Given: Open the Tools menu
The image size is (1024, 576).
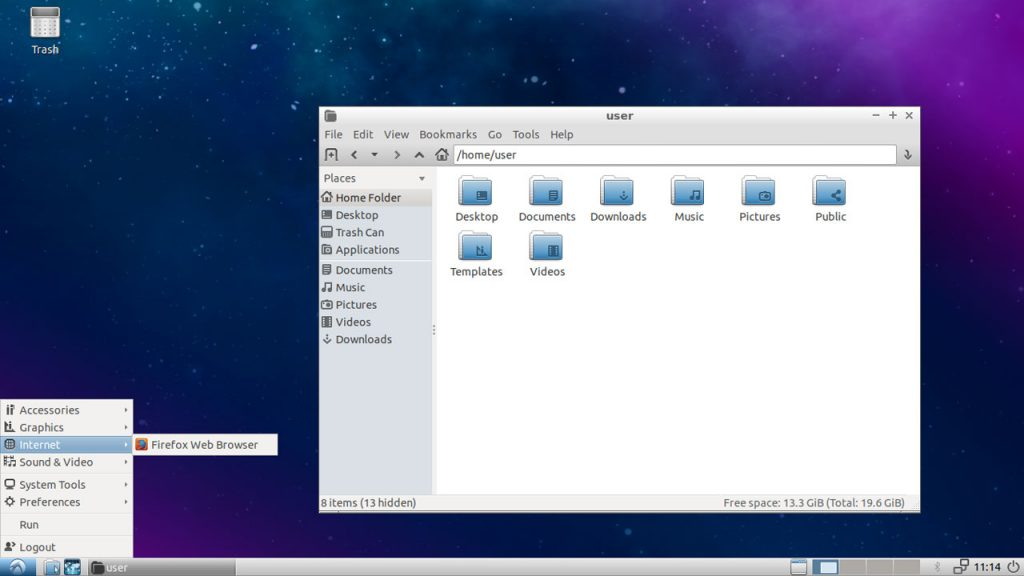Looking at the screenshot, I should pos(526,135).
